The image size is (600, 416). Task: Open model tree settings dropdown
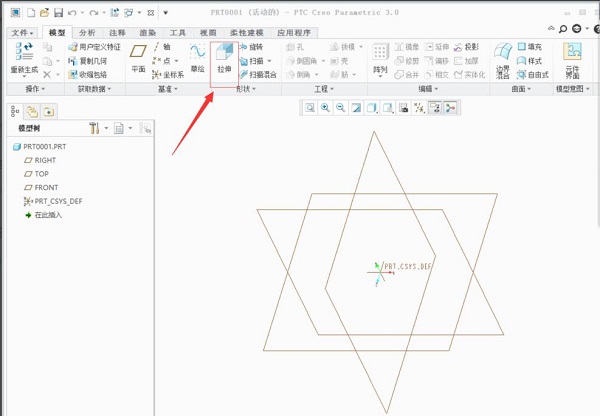click(x=97, y=128)
